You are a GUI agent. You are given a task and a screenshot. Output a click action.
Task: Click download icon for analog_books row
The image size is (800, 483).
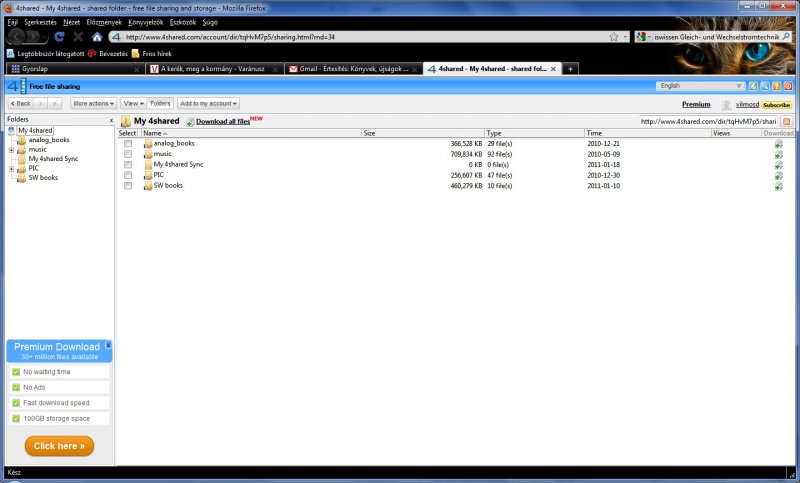(779, 144)
